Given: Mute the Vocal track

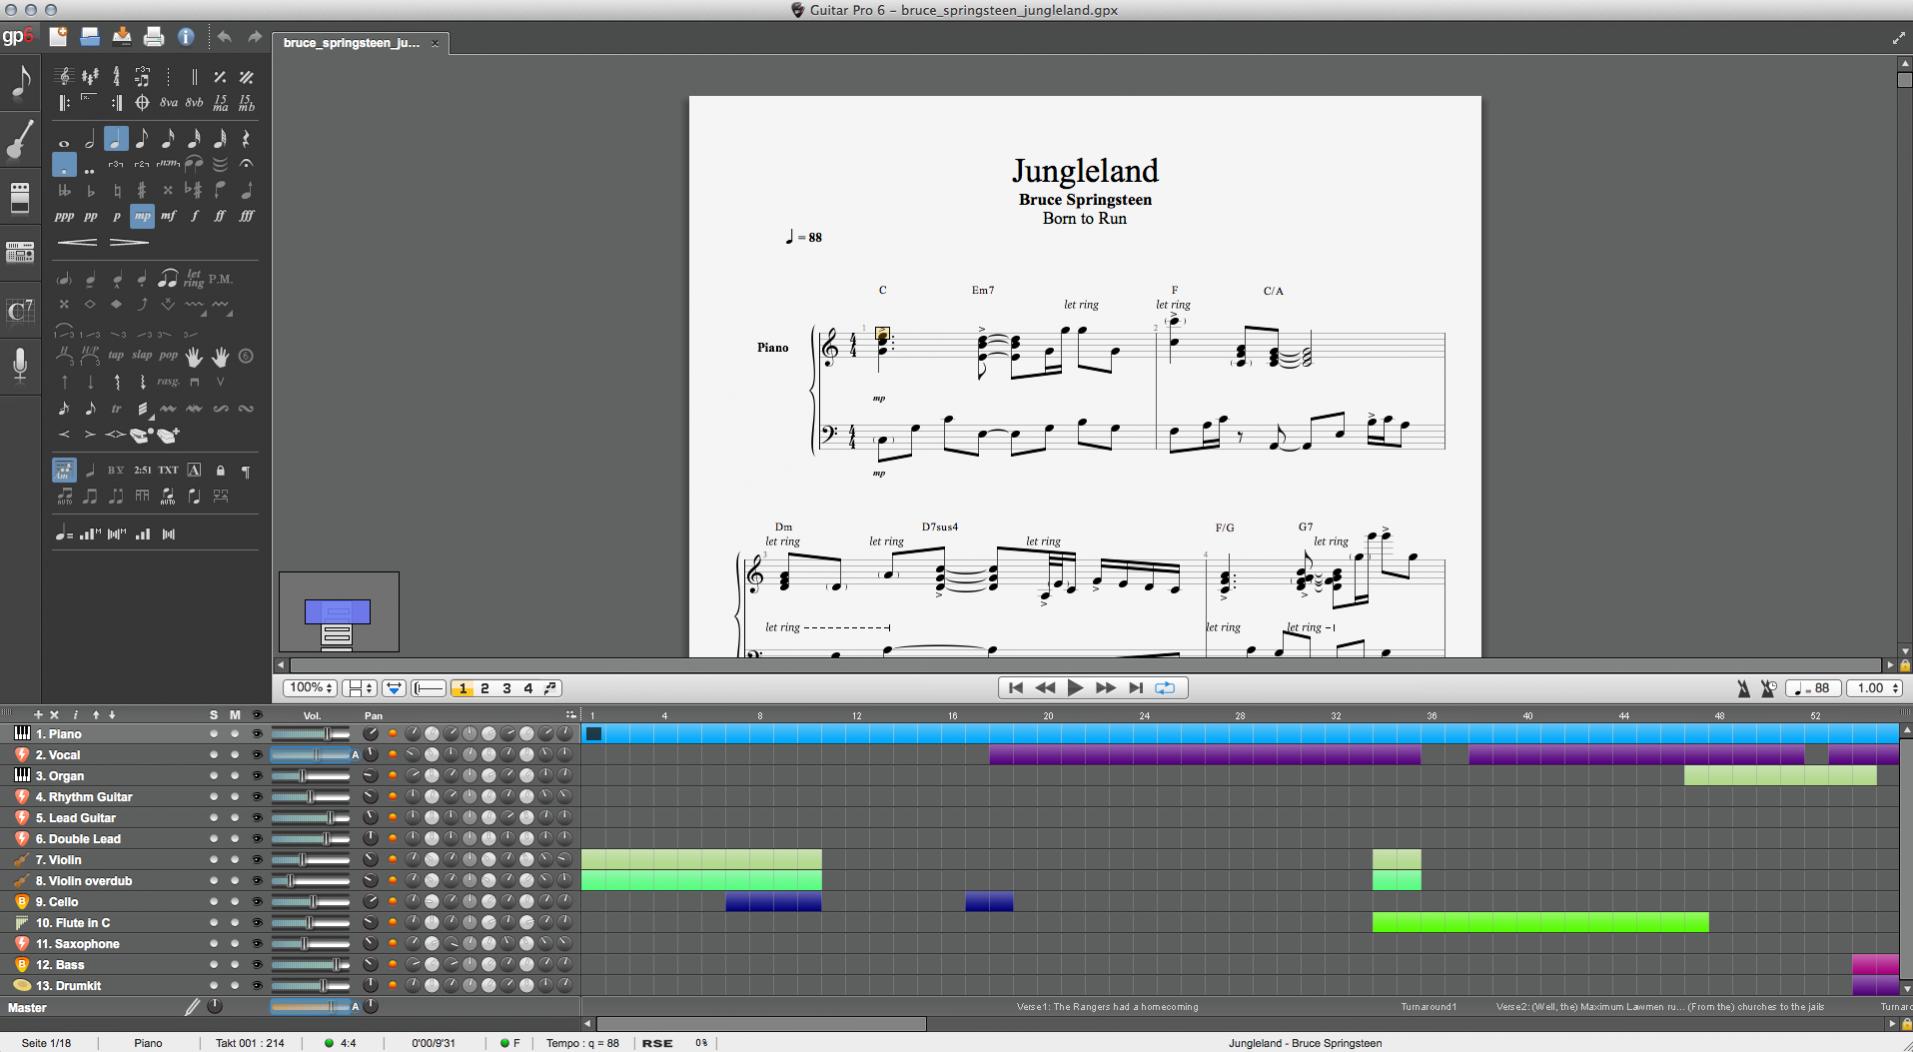Looking at the screenshot, I should click(x=235, y=755).
